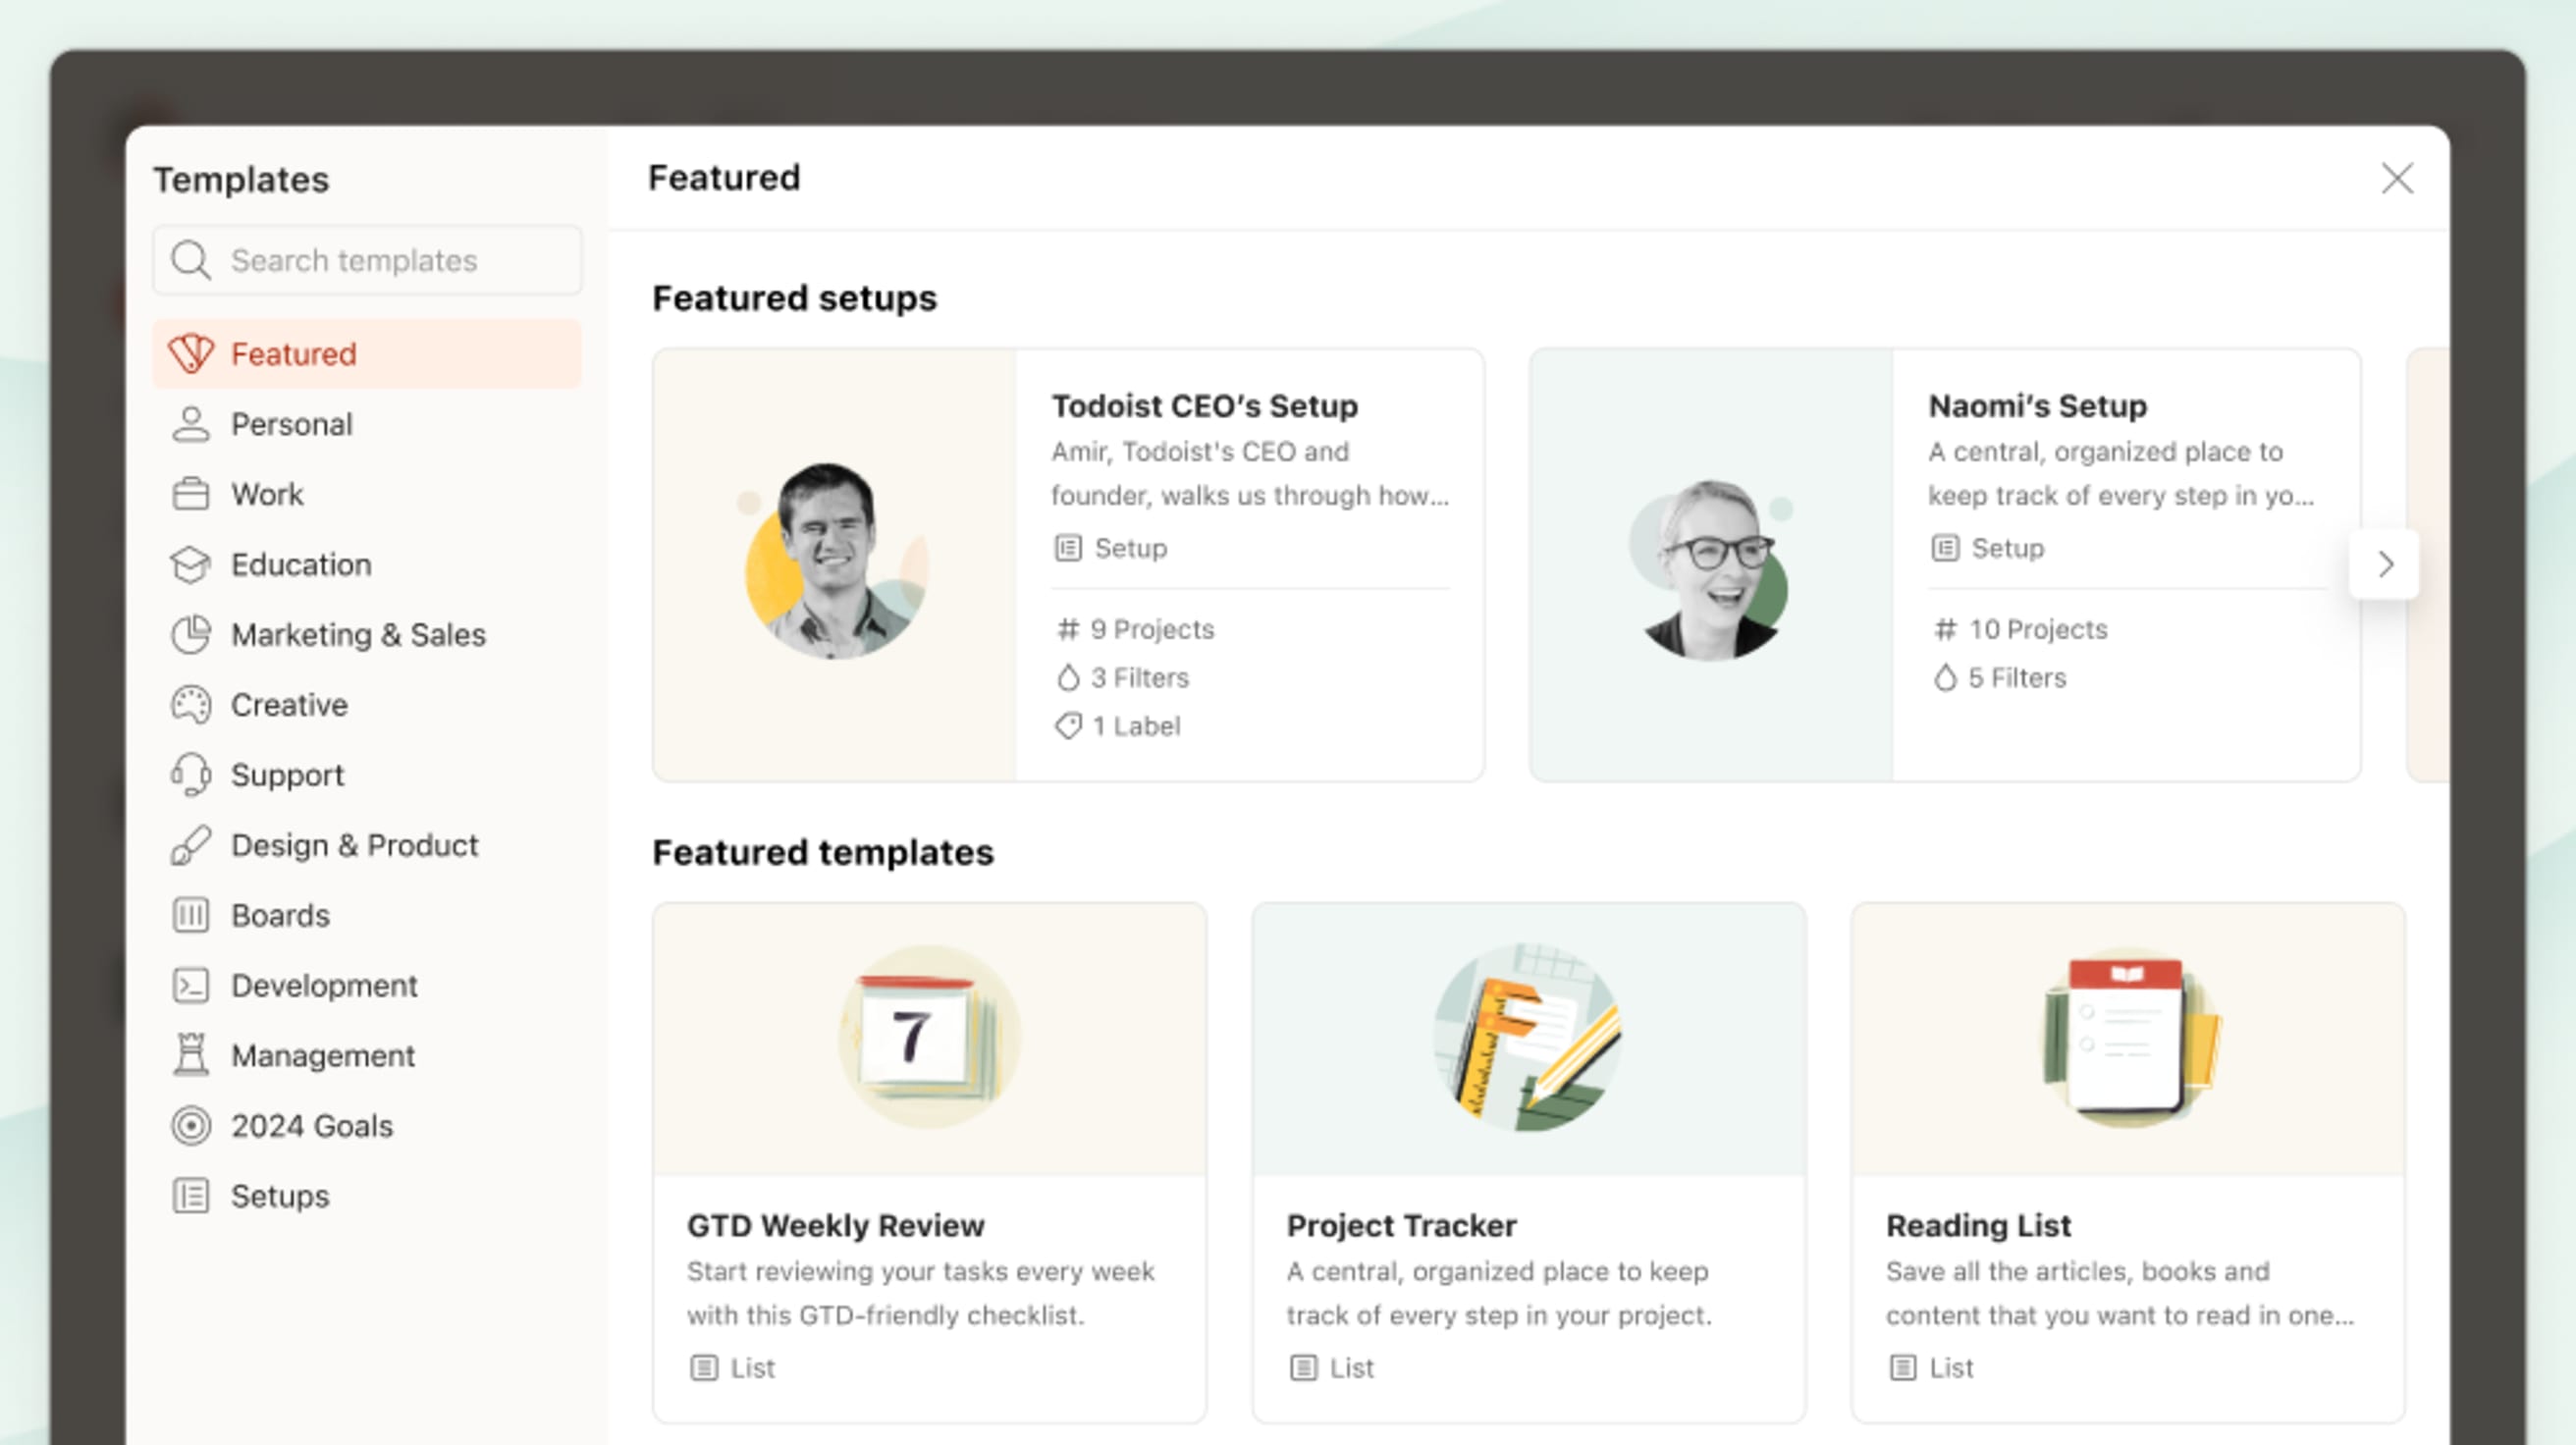The image size is (2576, 1445).
Task: Switch to the Personal templates category
Action: tap(292, 423)
